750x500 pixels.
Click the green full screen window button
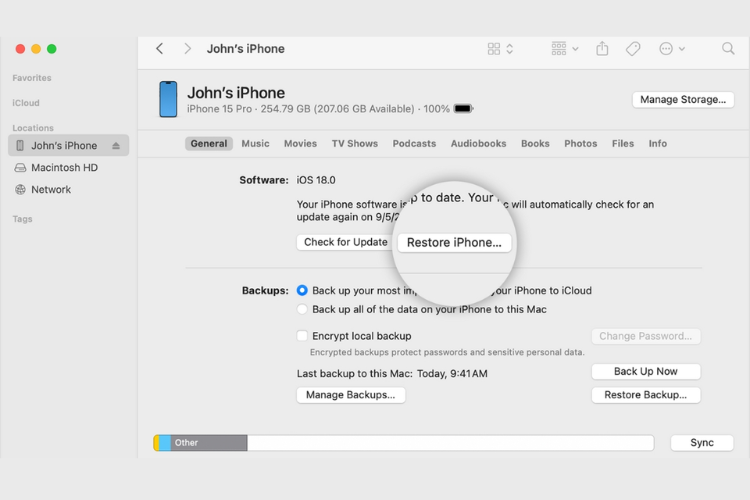pyautogui.click(x=52, y=49)
